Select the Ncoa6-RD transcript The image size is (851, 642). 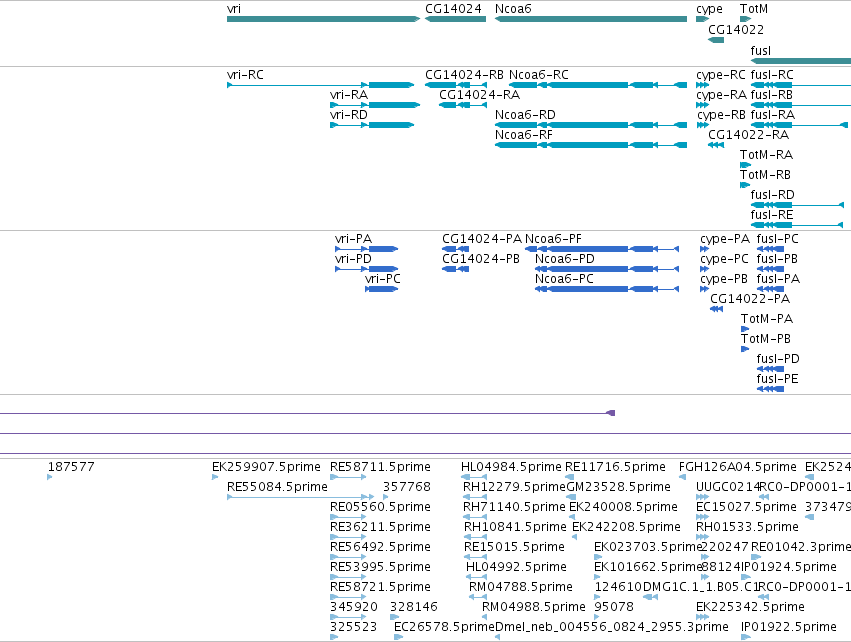click(x=591, y=125)
